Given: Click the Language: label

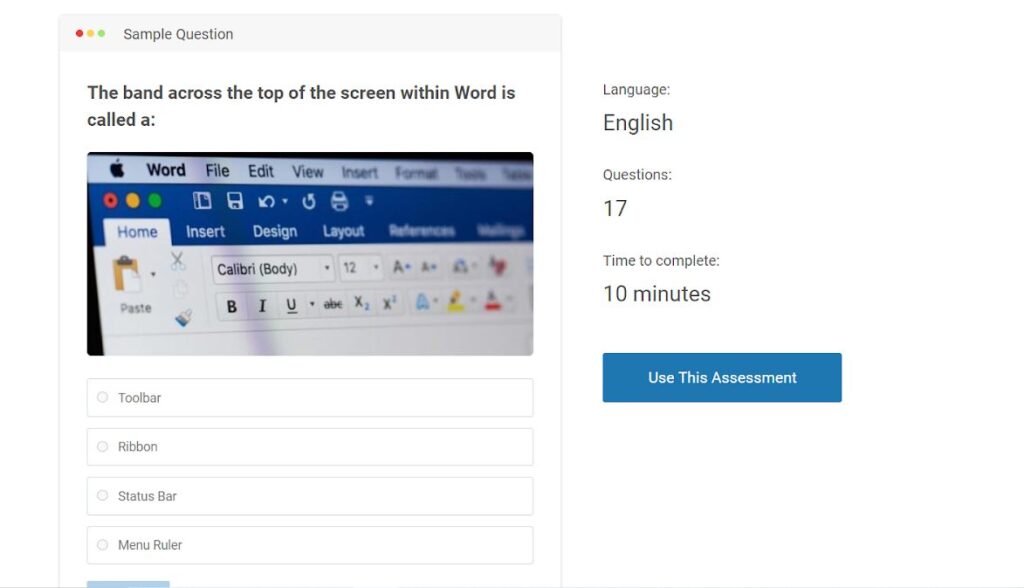Looking at the screenshot, I should (x=636, y=90).
